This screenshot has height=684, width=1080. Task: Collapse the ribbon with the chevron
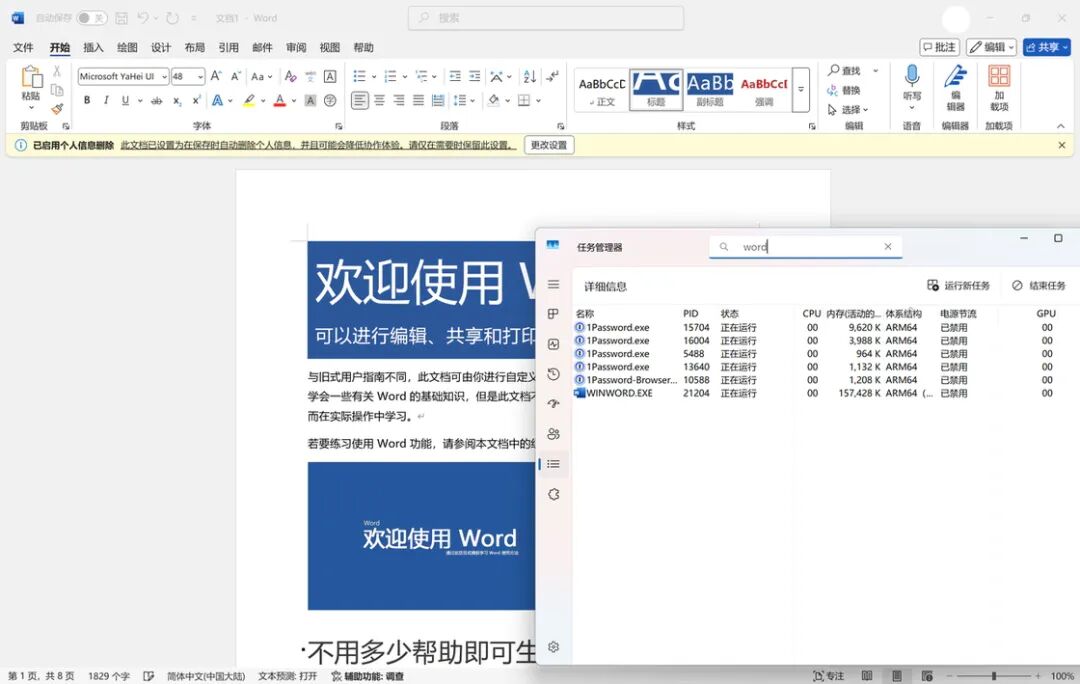pyautogui.click(x=1061, y=126)
